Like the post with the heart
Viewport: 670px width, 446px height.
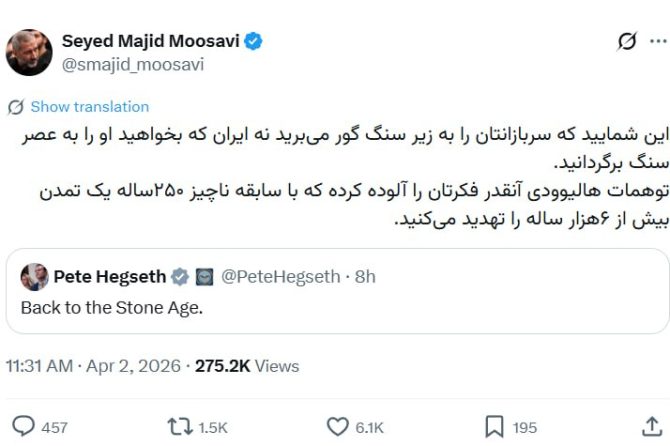[338, 427]
